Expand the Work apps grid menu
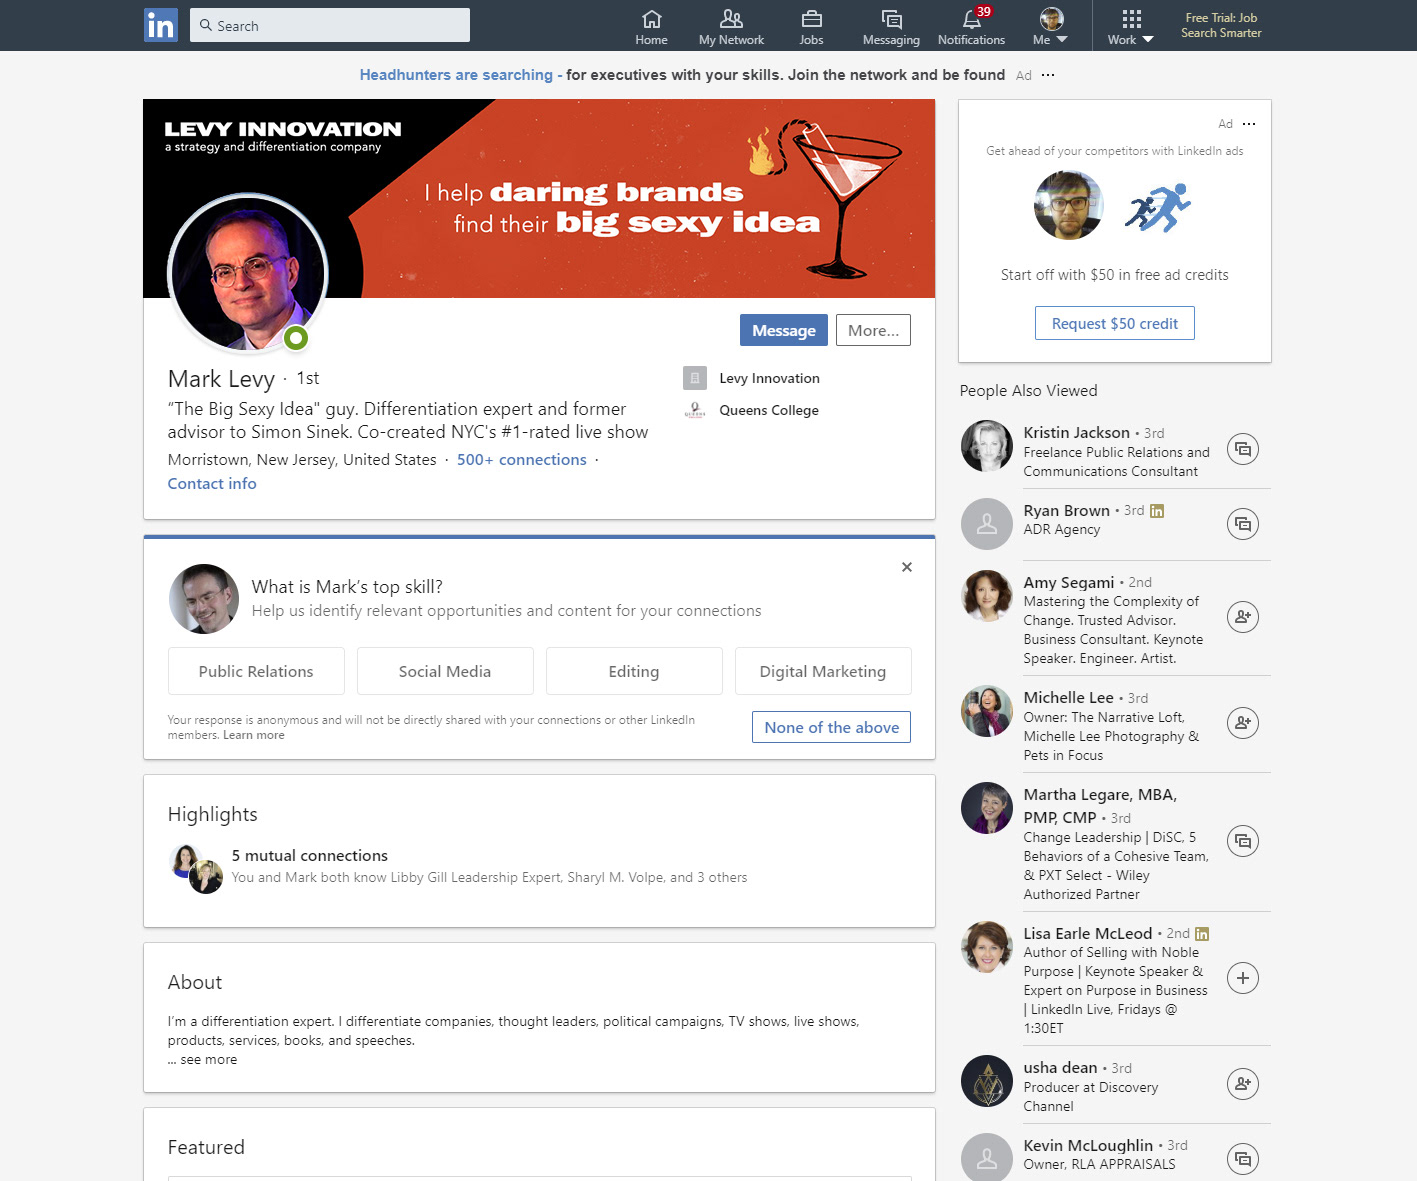Viewport: 1417px width, 1181px height. tap(1131, 27)
